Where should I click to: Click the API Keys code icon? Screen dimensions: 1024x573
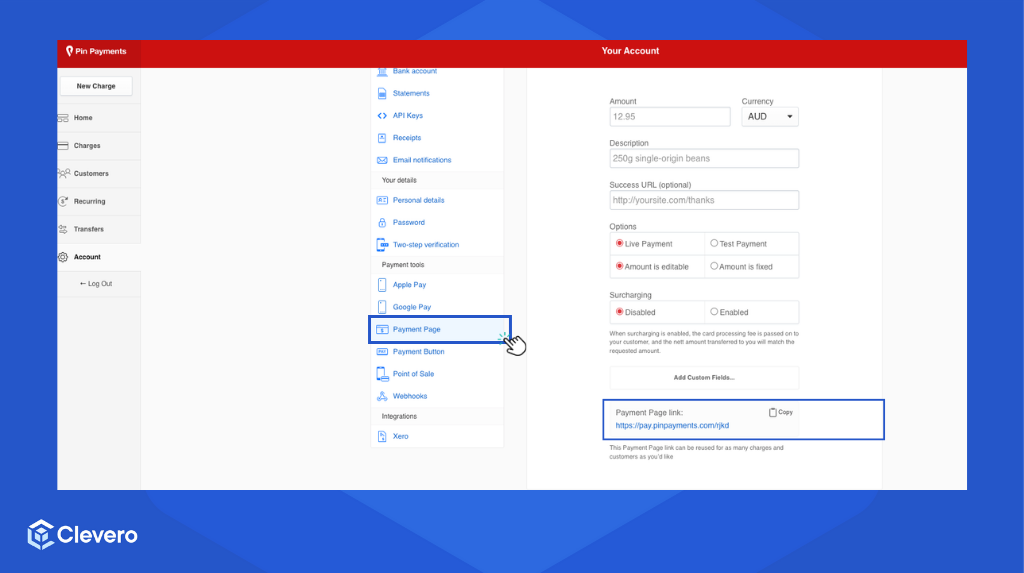[x=382, y=116]
